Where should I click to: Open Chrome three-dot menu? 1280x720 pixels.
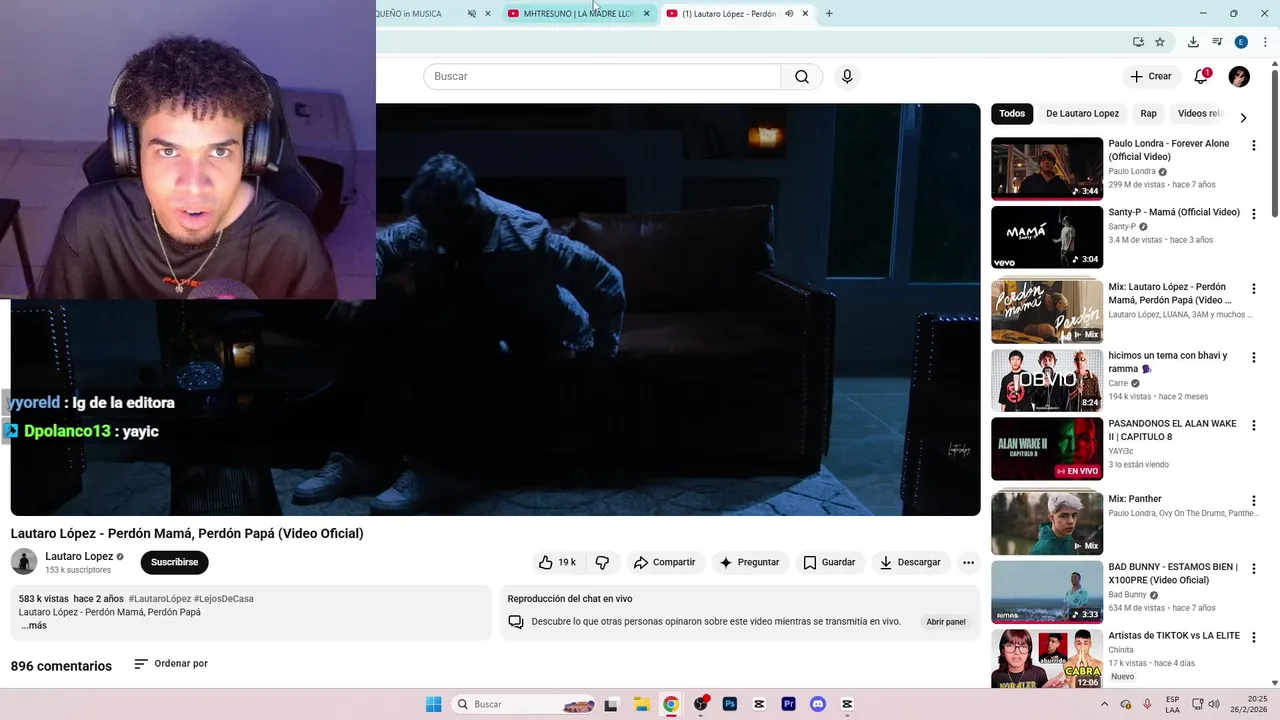1265,42
